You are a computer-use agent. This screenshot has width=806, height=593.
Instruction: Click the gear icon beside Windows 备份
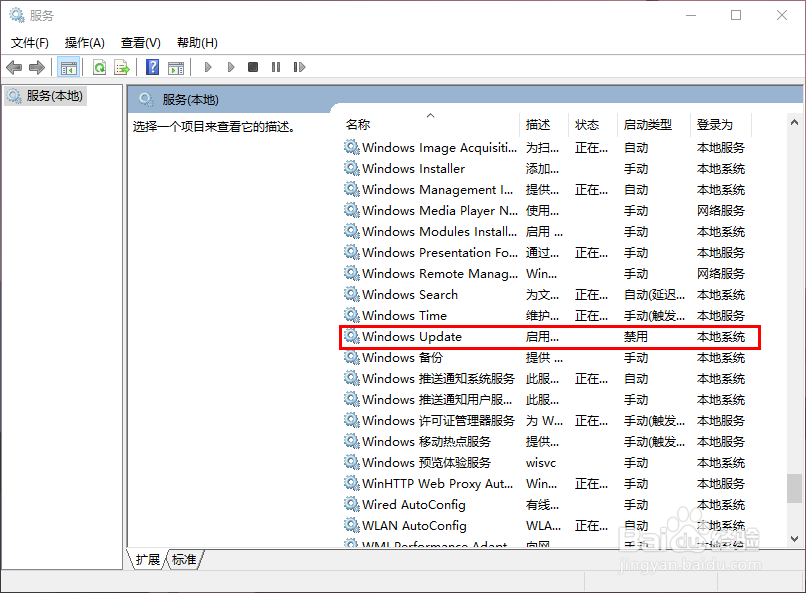[x=352, y=358]
